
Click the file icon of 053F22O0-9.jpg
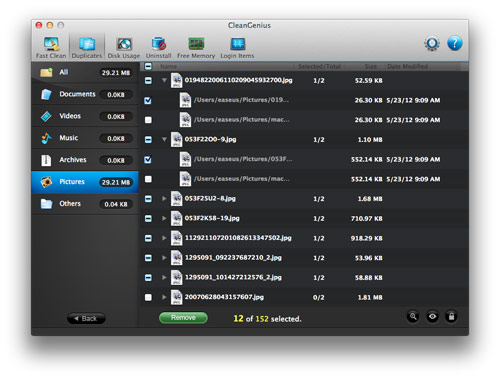point(176,139)
